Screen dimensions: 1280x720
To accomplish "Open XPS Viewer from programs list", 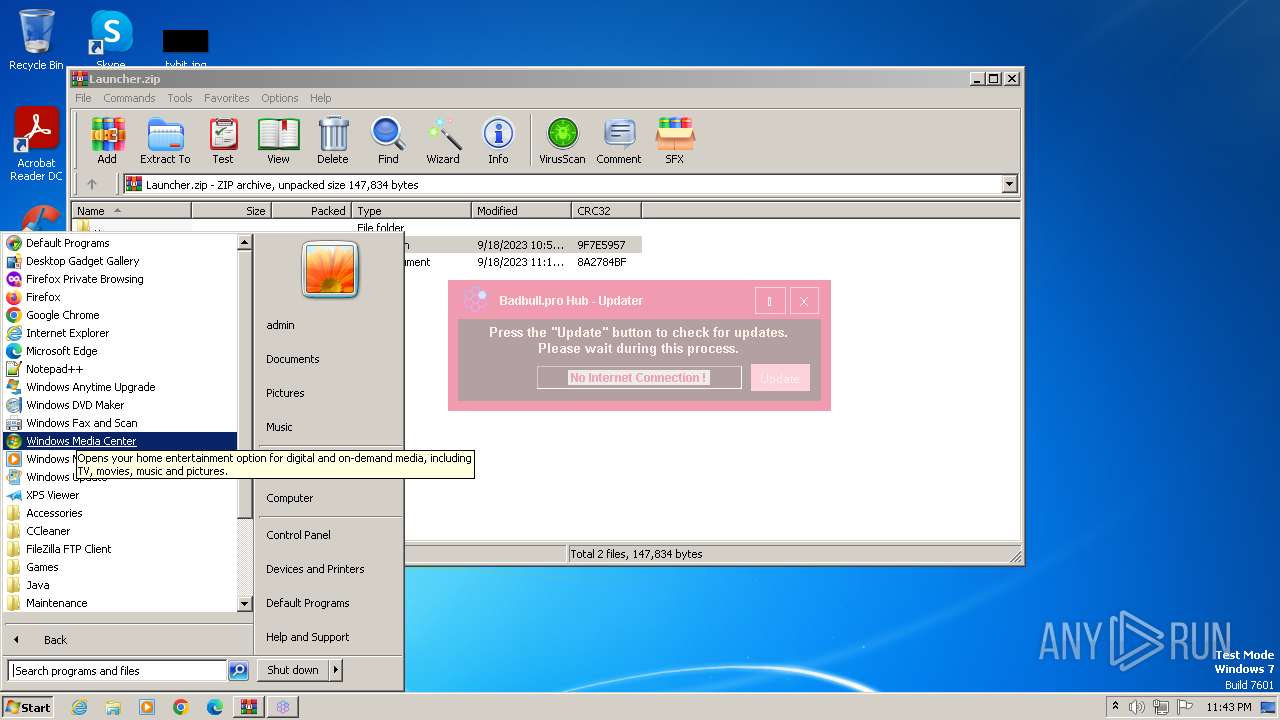I will (x=52, y=495).
